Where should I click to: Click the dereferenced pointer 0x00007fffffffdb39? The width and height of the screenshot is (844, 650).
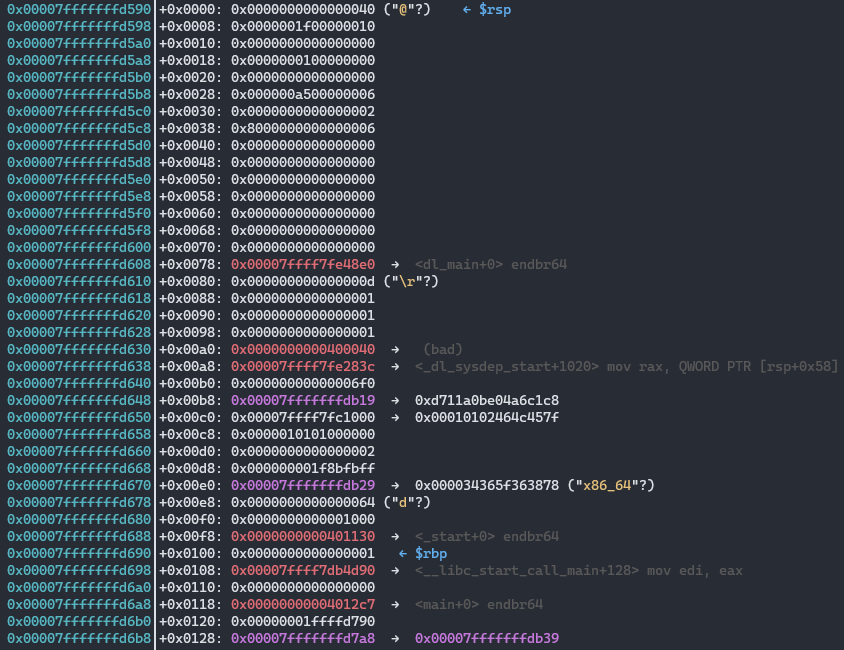click(487, 638)
